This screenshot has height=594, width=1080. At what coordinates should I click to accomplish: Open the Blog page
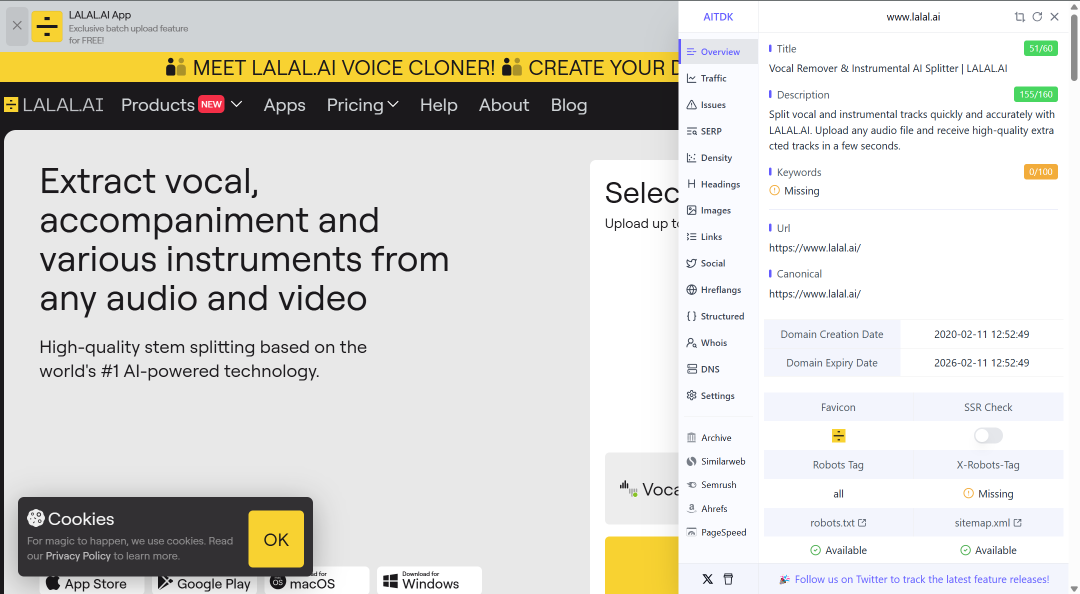[569, 105]
